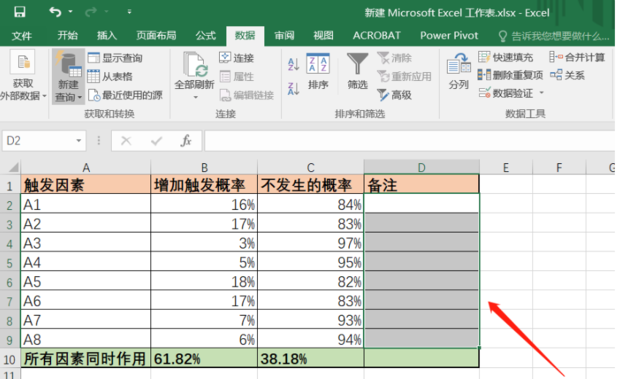The image size is (620, 379).
Task: Open the Undo history dropdown arrow
Action: tap(71, 12)
